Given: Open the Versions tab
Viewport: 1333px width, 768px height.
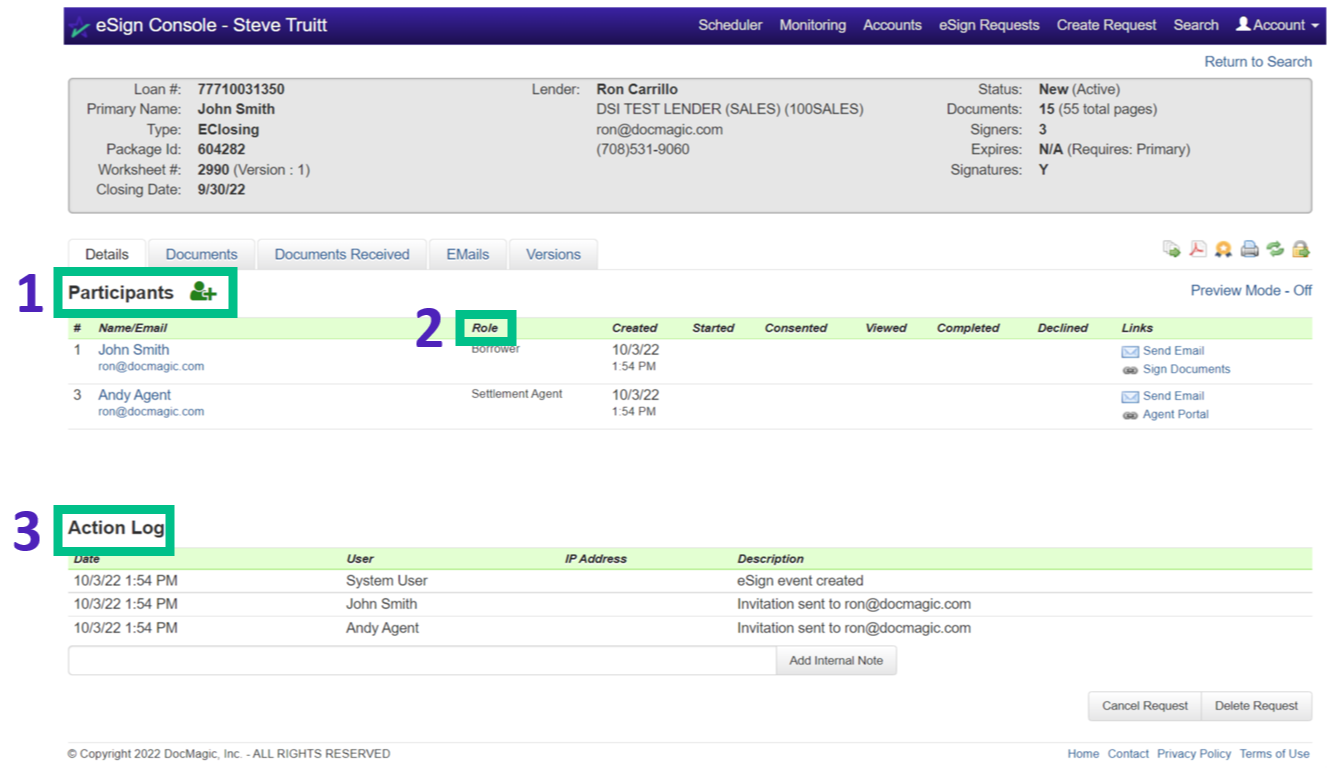Looking at the screenshot, I should pos(553,254).
